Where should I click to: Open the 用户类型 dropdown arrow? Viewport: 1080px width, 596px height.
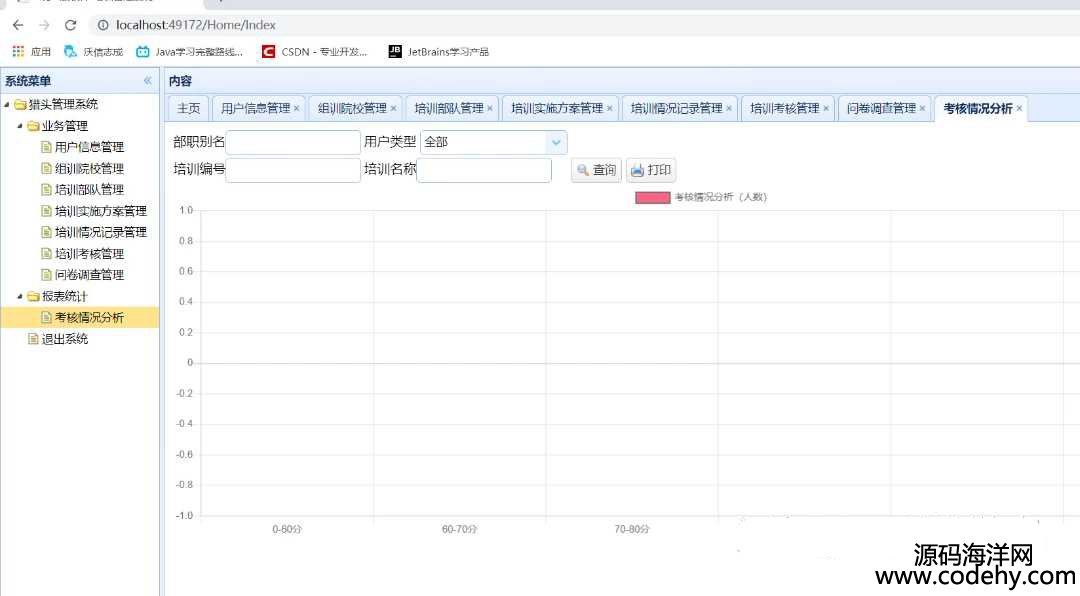tap(556, 143)
